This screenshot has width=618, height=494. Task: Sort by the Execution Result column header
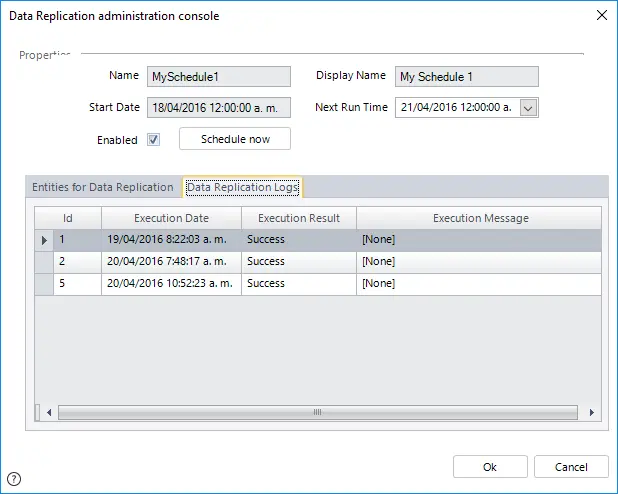tap(299, 218)
